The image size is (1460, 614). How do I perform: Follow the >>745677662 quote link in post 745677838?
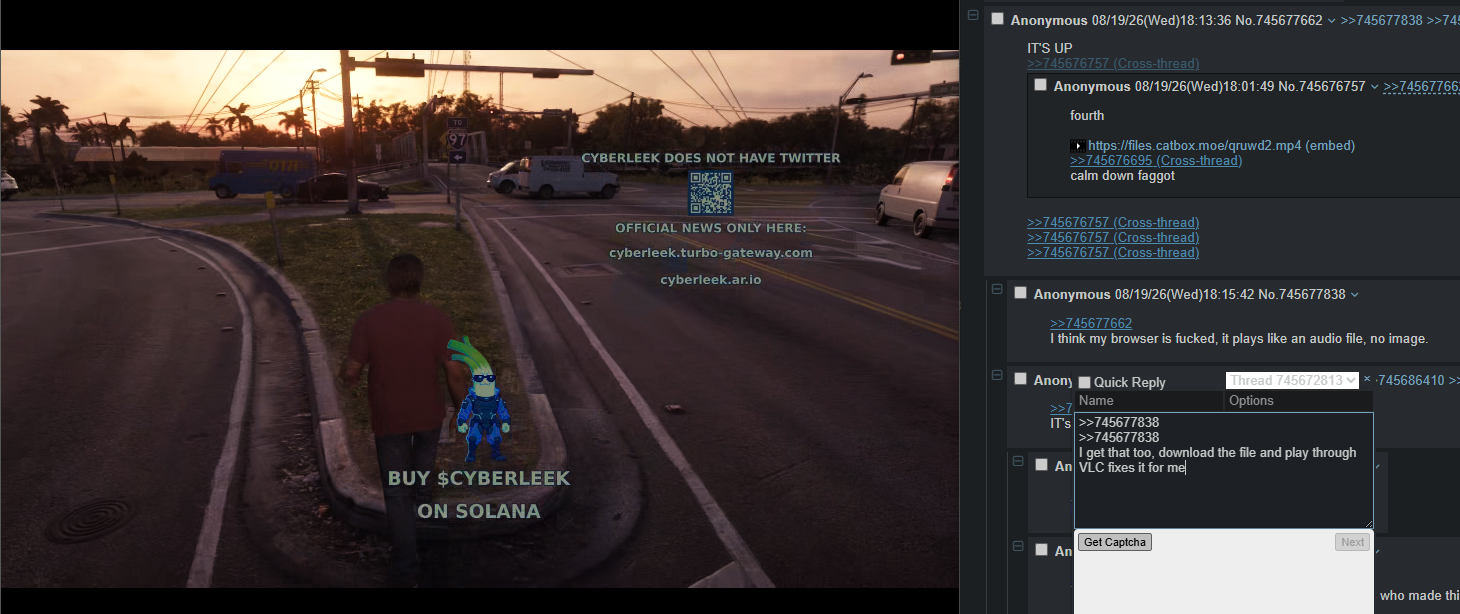pyautogui.click(x=1091, y=324)
